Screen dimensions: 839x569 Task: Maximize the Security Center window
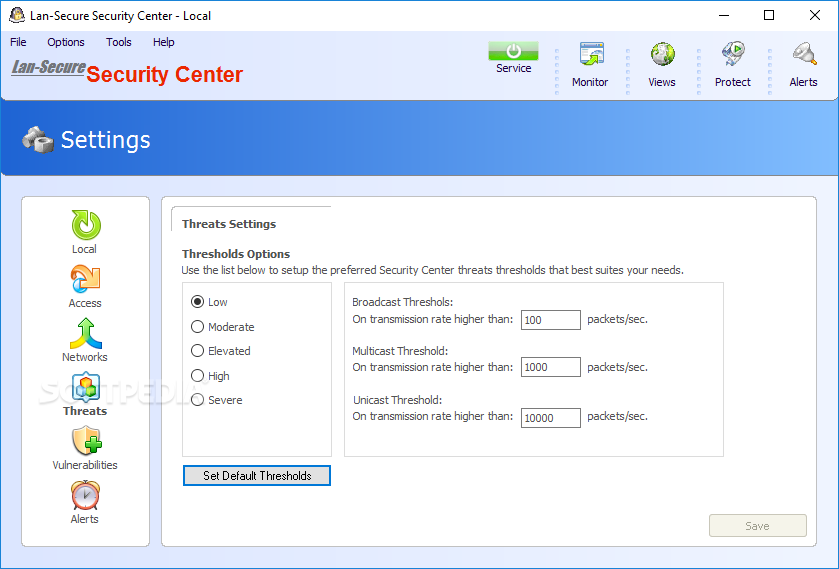pyautogui.click(x=769, y=16)
